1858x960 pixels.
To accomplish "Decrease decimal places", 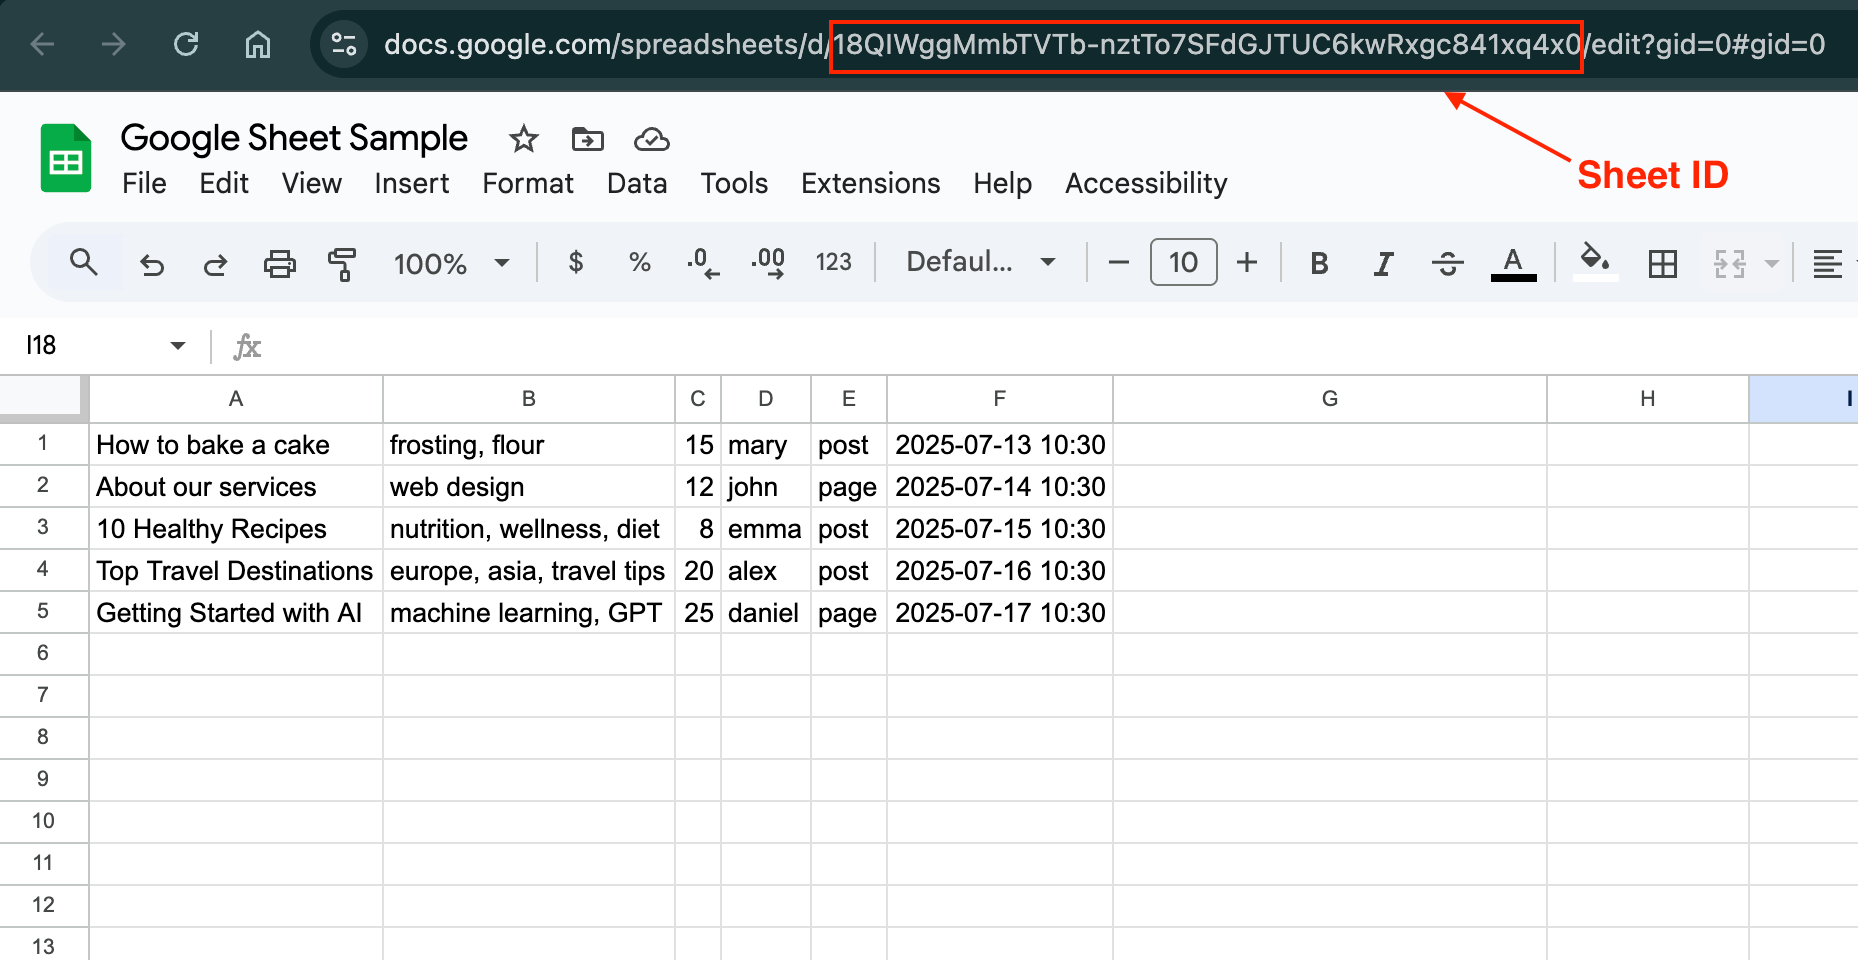I will point(703,263).
